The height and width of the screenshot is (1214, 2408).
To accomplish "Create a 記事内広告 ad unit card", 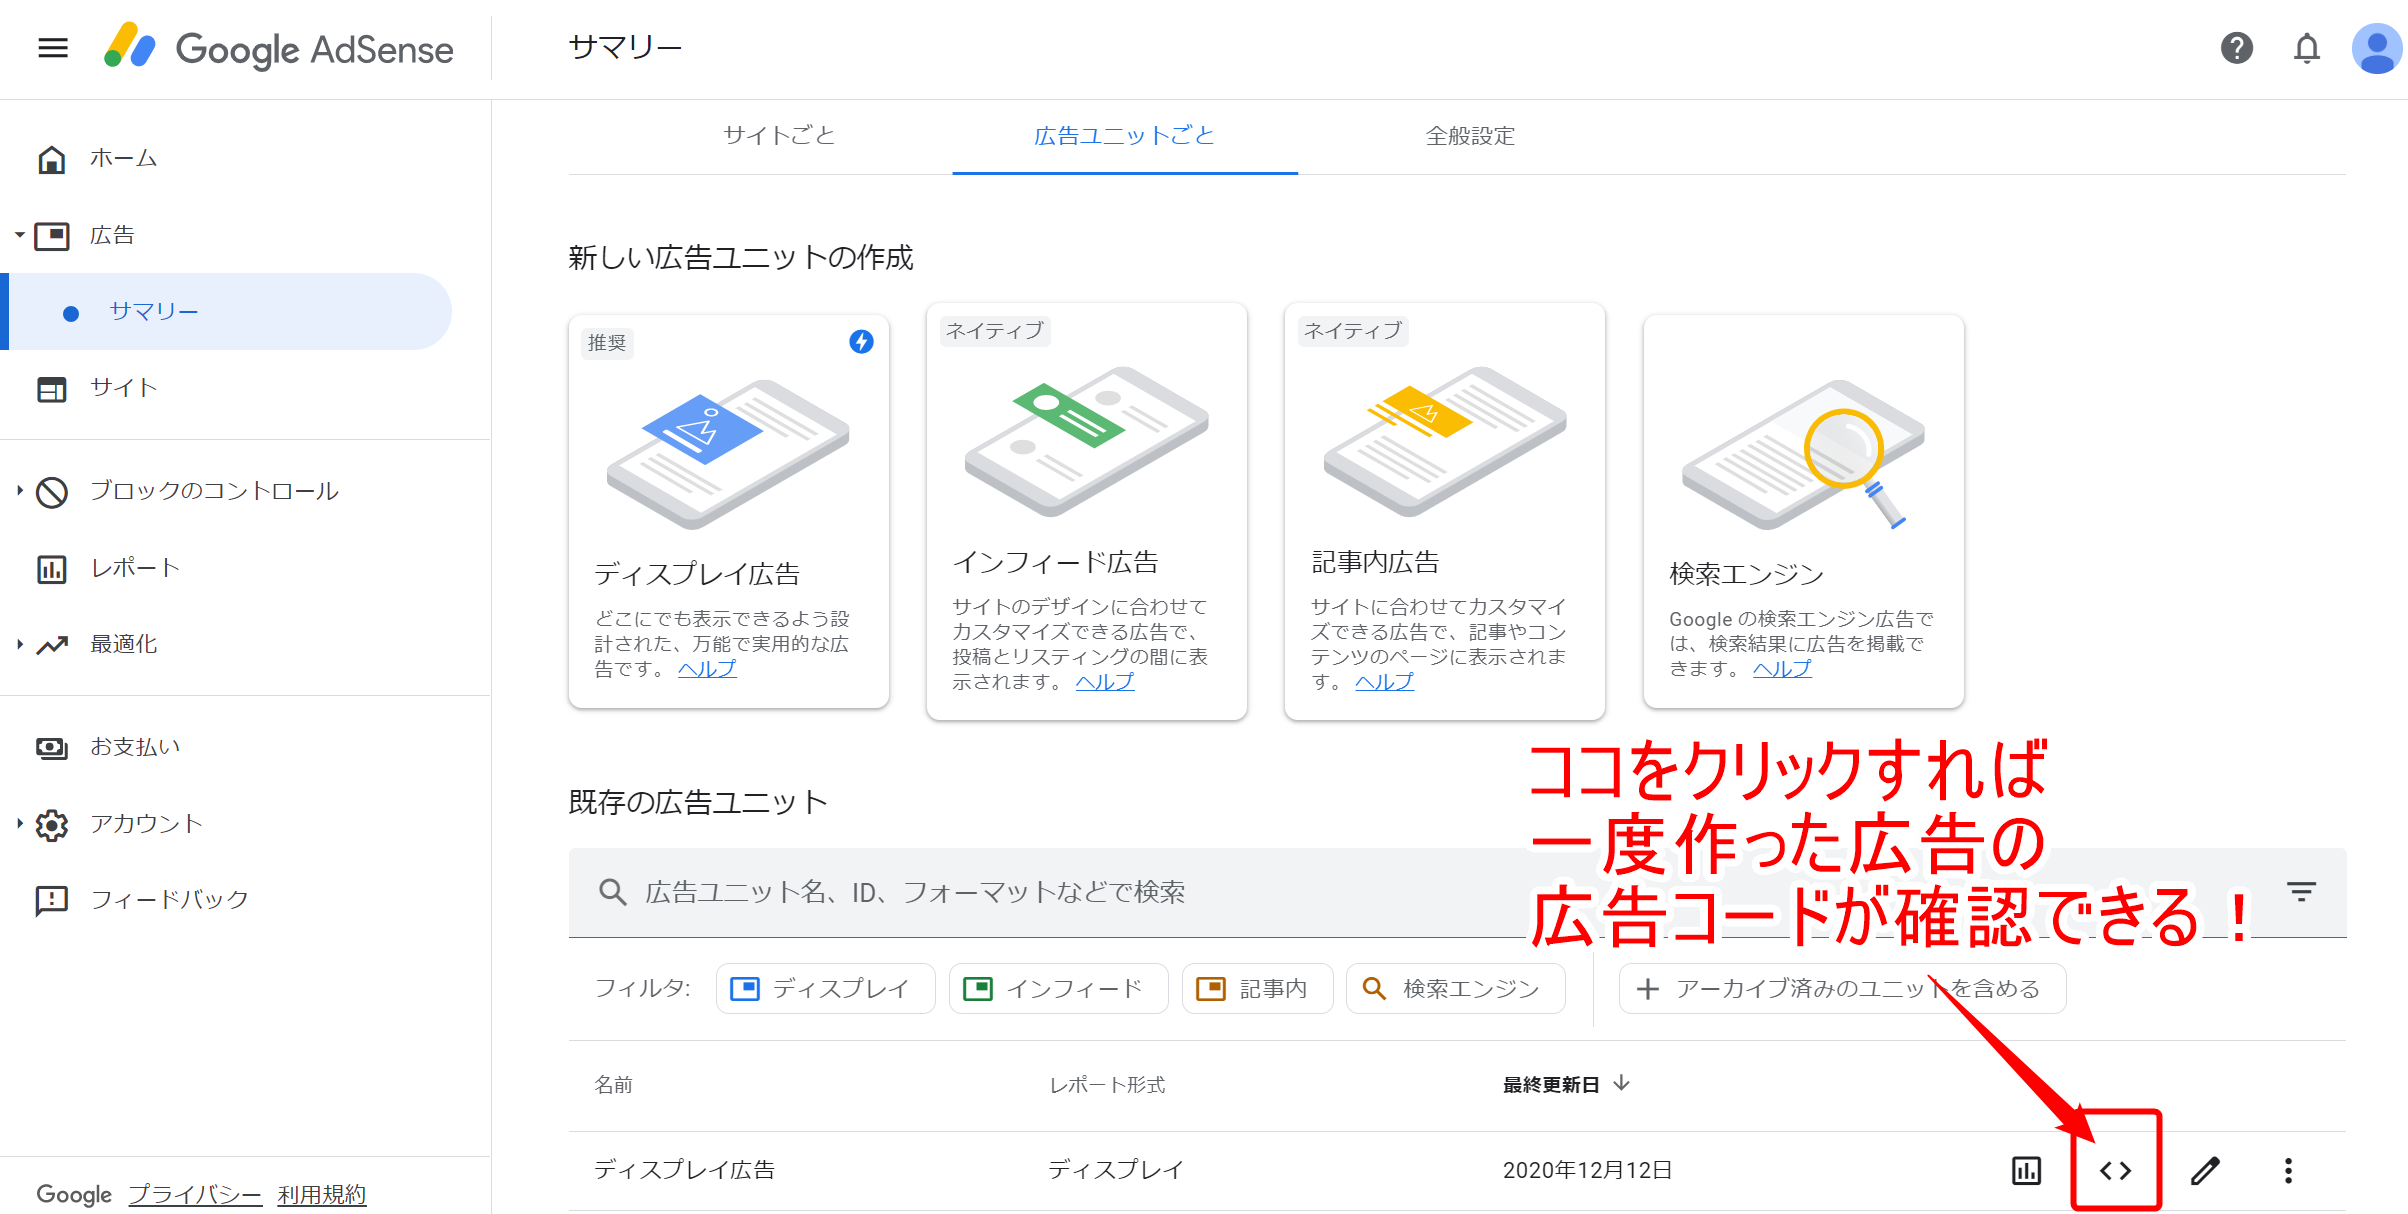I will (x=1445, y=512).
